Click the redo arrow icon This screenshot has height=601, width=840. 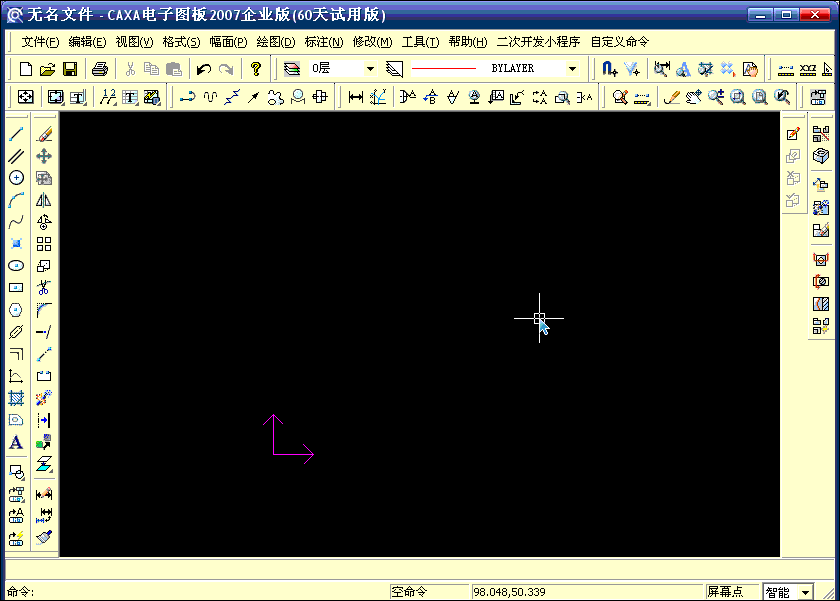click(x=226, y=69)
